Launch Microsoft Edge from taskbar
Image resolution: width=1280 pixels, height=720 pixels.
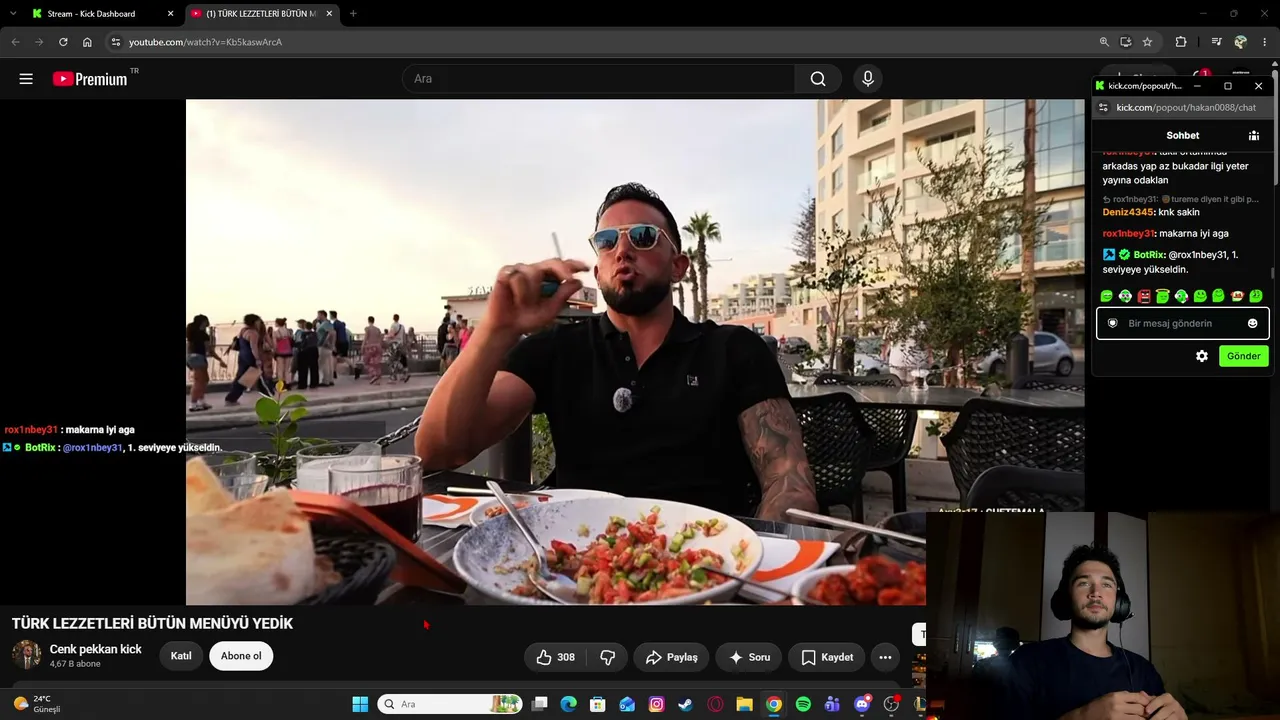(569, 704)
